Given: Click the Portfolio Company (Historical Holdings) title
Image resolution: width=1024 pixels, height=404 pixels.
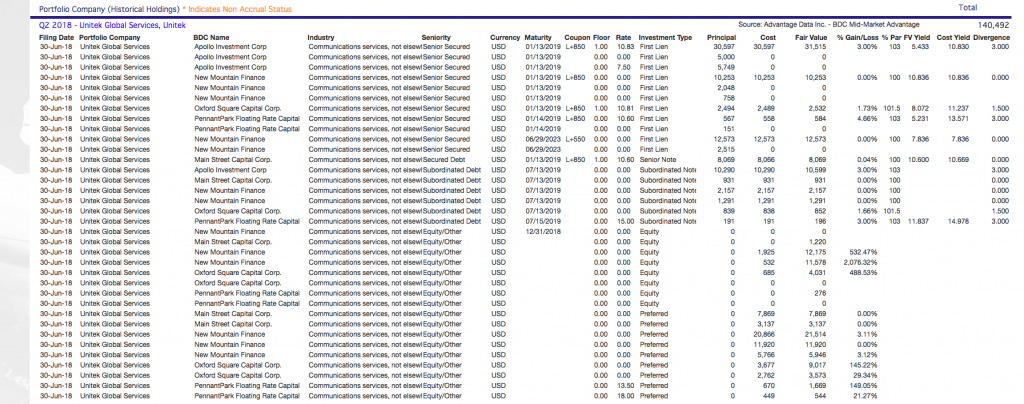Looking at the screenshot, I should (108, 9).
